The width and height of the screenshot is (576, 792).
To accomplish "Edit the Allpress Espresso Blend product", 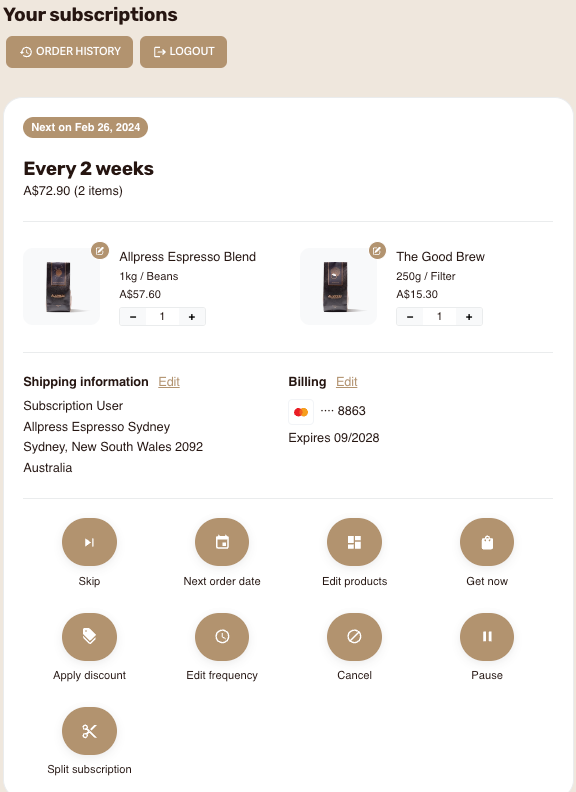I will (x=100, y=251).
